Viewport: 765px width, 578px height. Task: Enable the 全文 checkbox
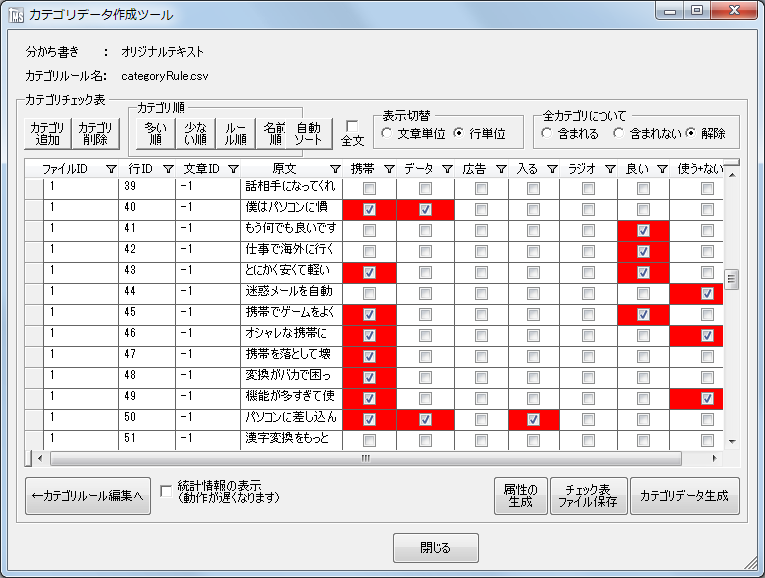coord(352,126)
